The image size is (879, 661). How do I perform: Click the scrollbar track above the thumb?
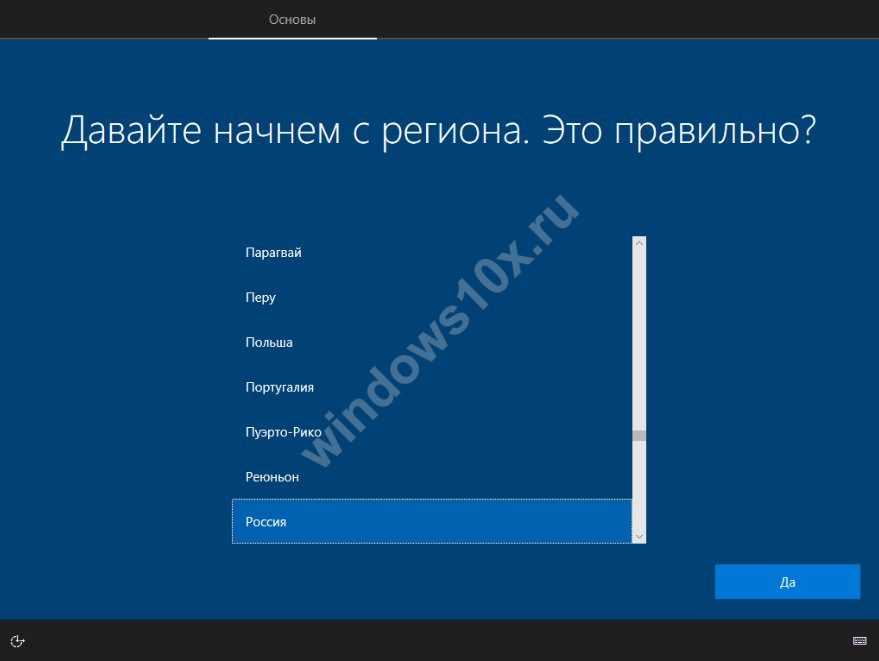click(639, 340)
